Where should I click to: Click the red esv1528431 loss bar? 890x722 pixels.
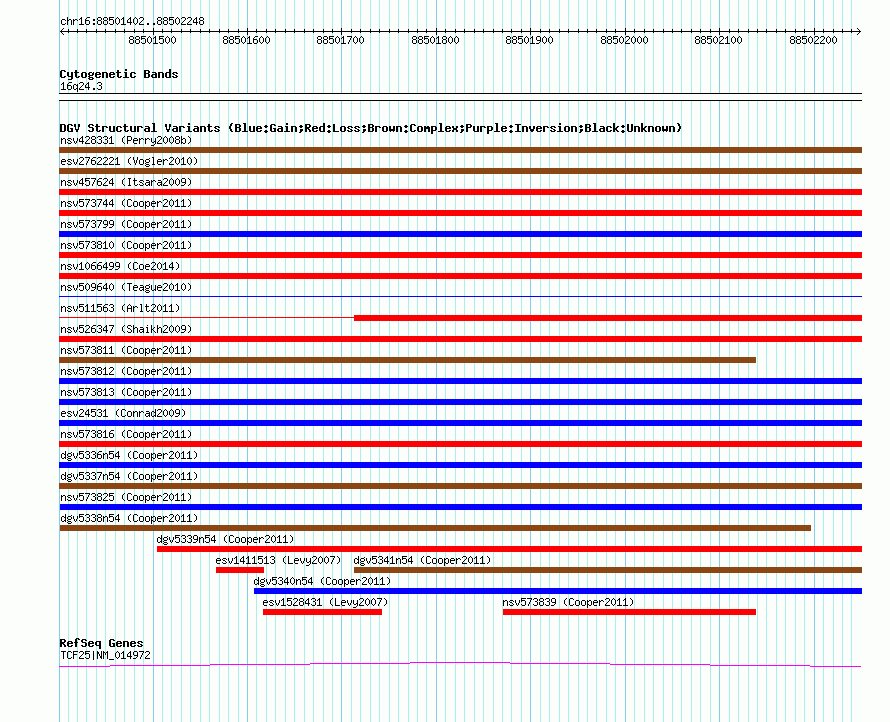pyautogui.click(x=322, y=612)
